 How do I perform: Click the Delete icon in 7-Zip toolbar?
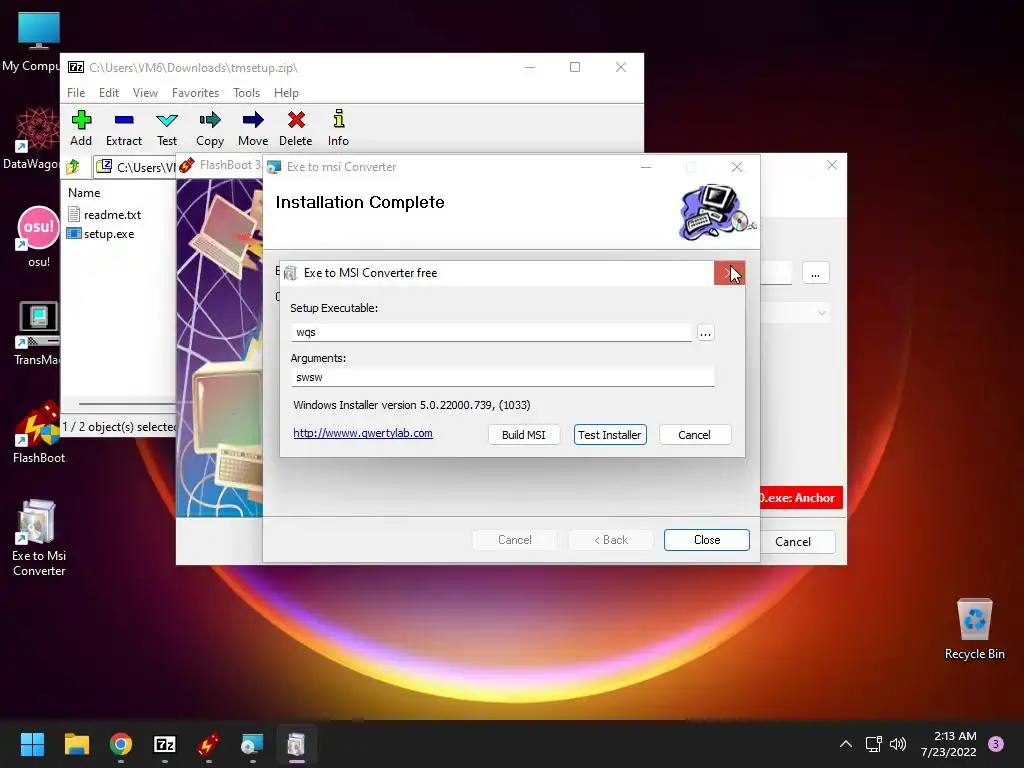point(296,128)
